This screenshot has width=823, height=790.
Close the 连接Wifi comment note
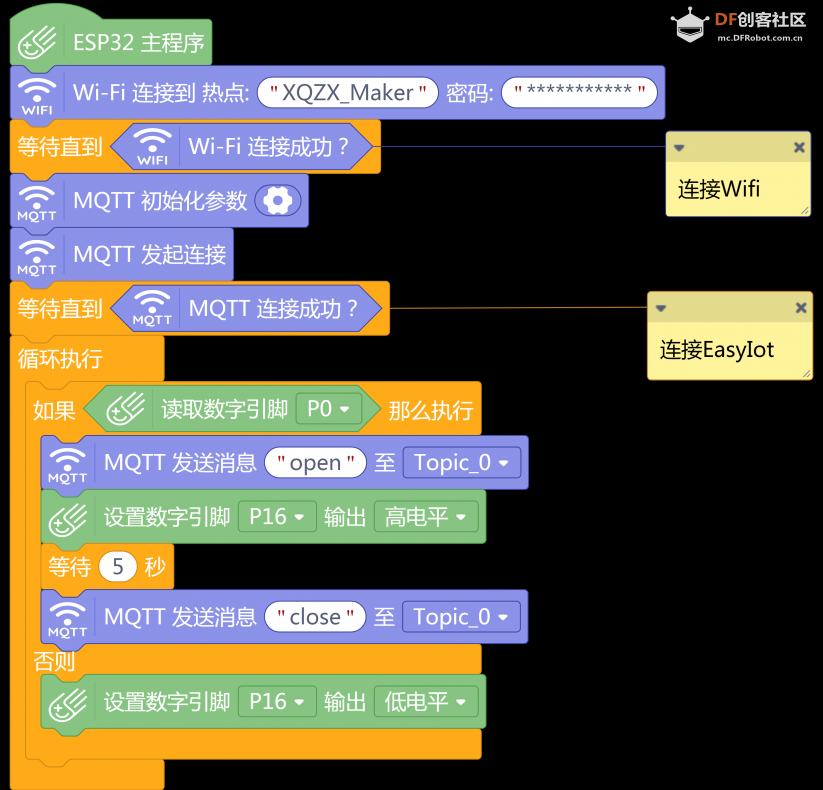pyautogui.click(x=799, y=148)
